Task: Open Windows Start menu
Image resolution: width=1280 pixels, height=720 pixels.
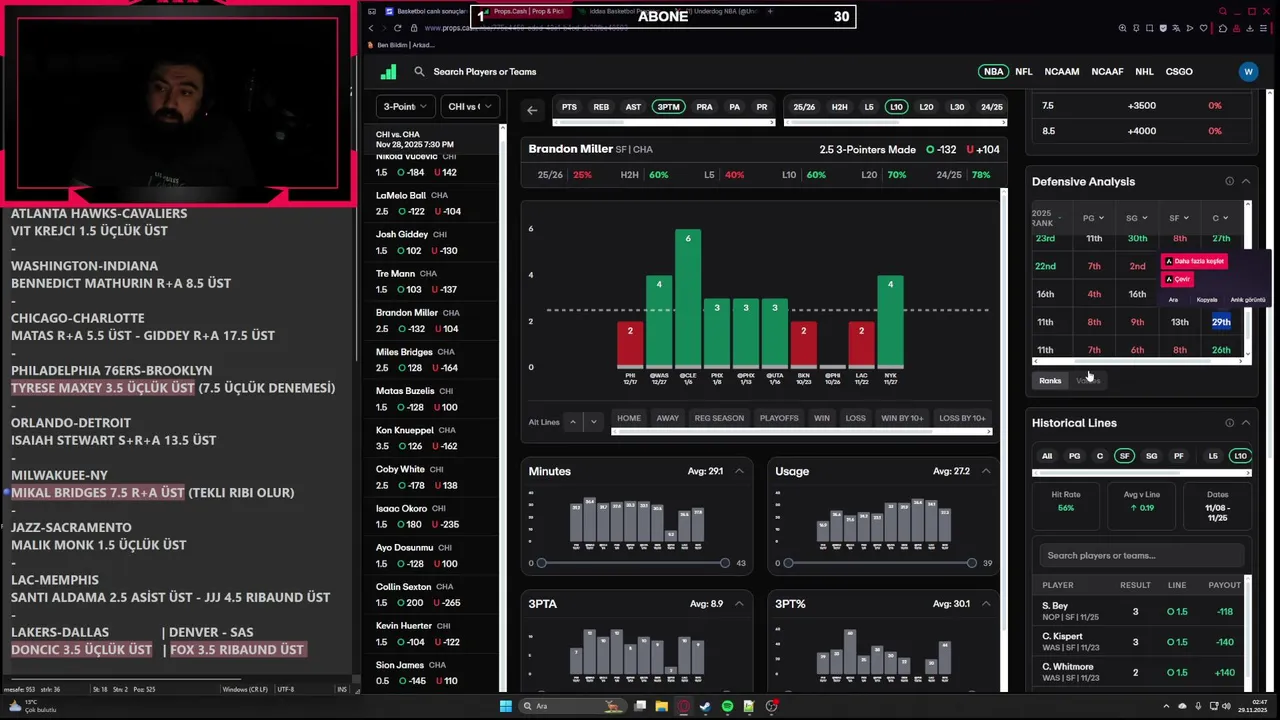Action: pos(506,706)
